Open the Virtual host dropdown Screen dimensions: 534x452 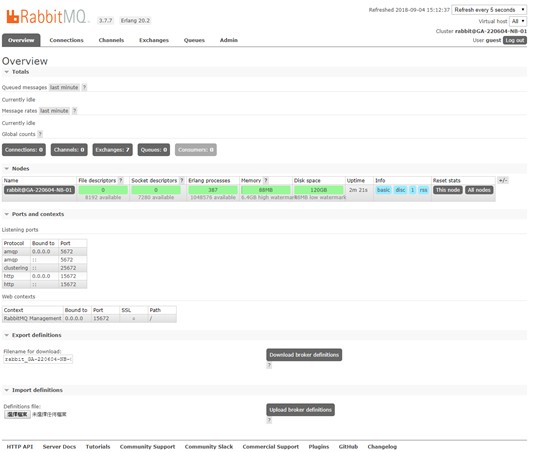point(518,21)
